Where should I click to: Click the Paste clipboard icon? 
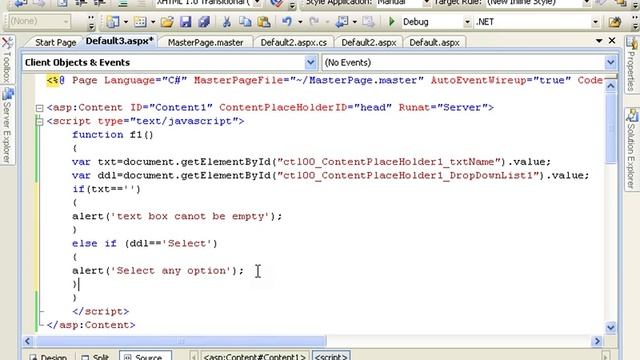(264, 22)
